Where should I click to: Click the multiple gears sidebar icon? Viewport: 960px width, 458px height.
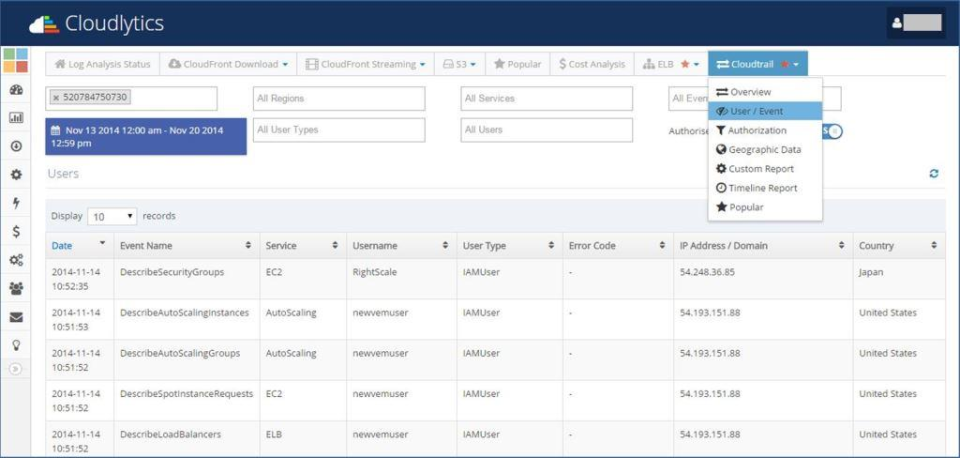(17, 260)
